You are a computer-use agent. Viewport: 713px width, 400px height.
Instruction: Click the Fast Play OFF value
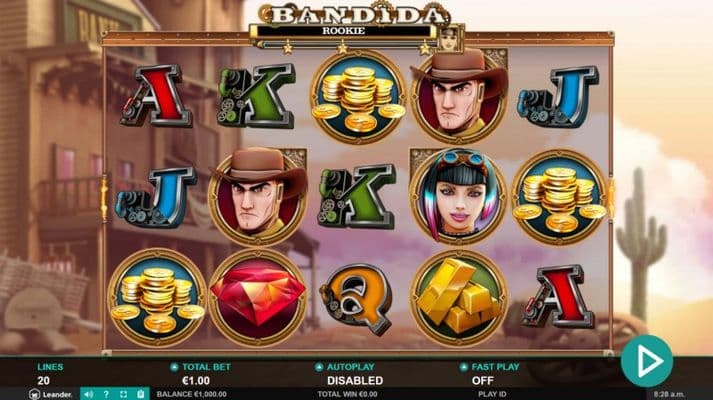pos(482,380)
